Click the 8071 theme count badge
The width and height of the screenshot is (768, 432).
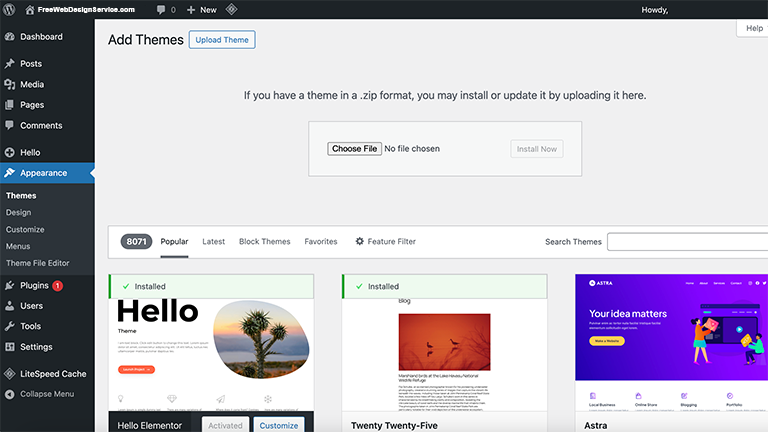(136, 241)
